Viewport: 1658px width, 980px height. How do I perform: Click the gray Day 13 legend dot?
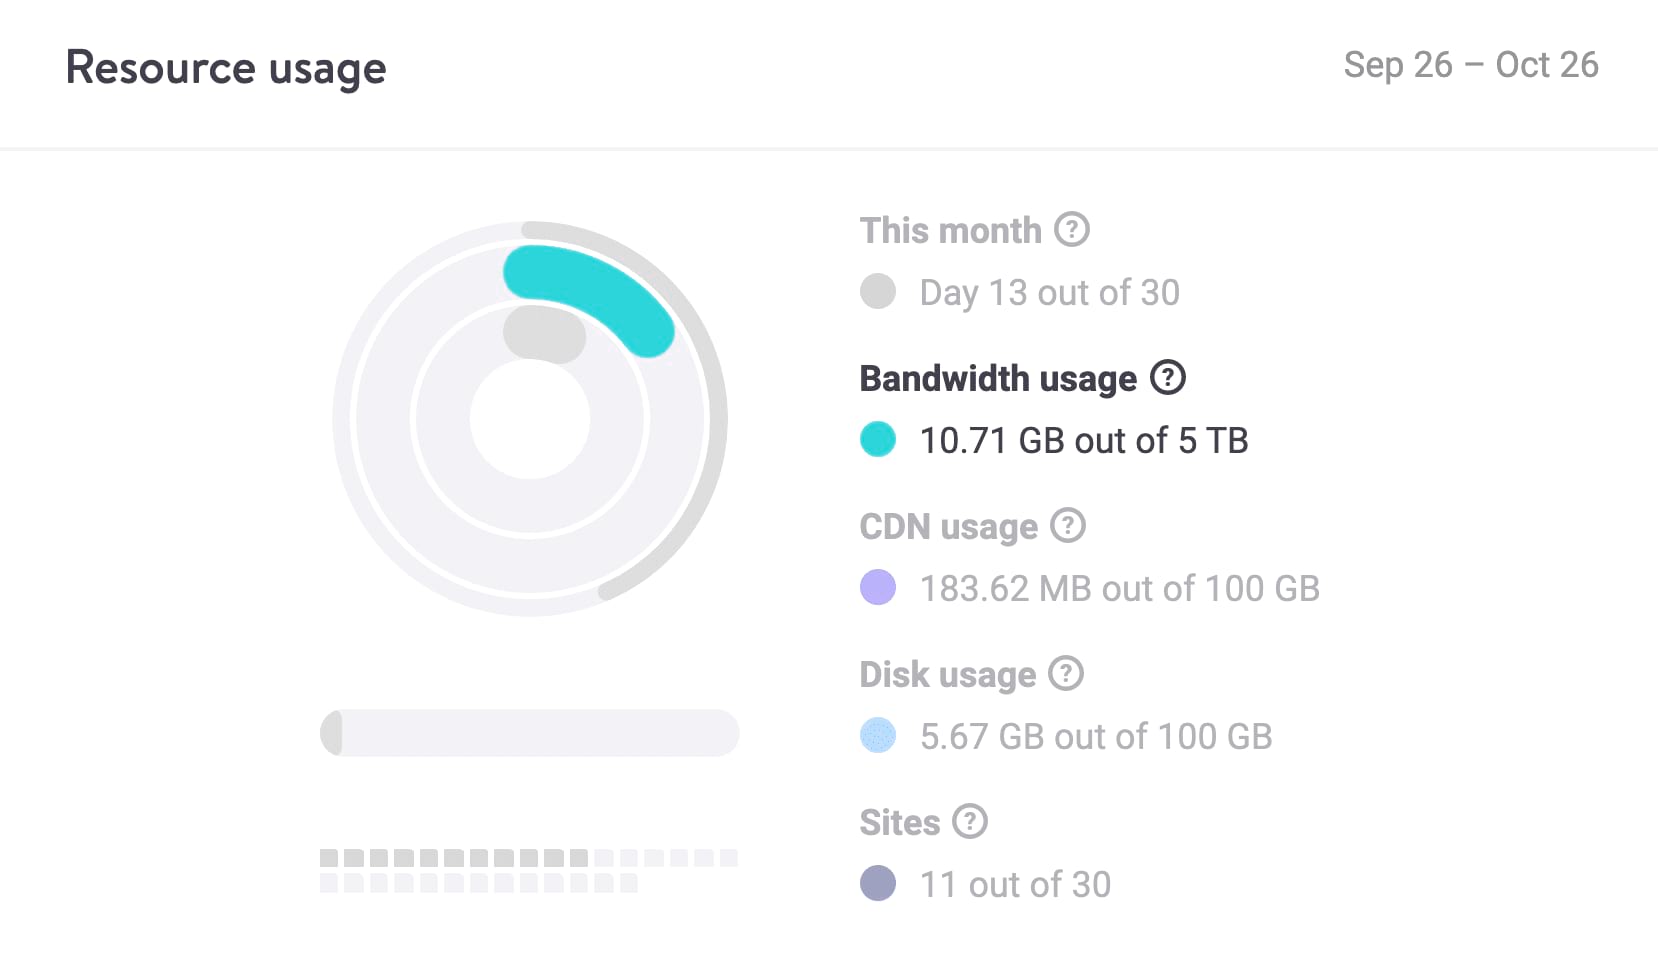(878, 292)
